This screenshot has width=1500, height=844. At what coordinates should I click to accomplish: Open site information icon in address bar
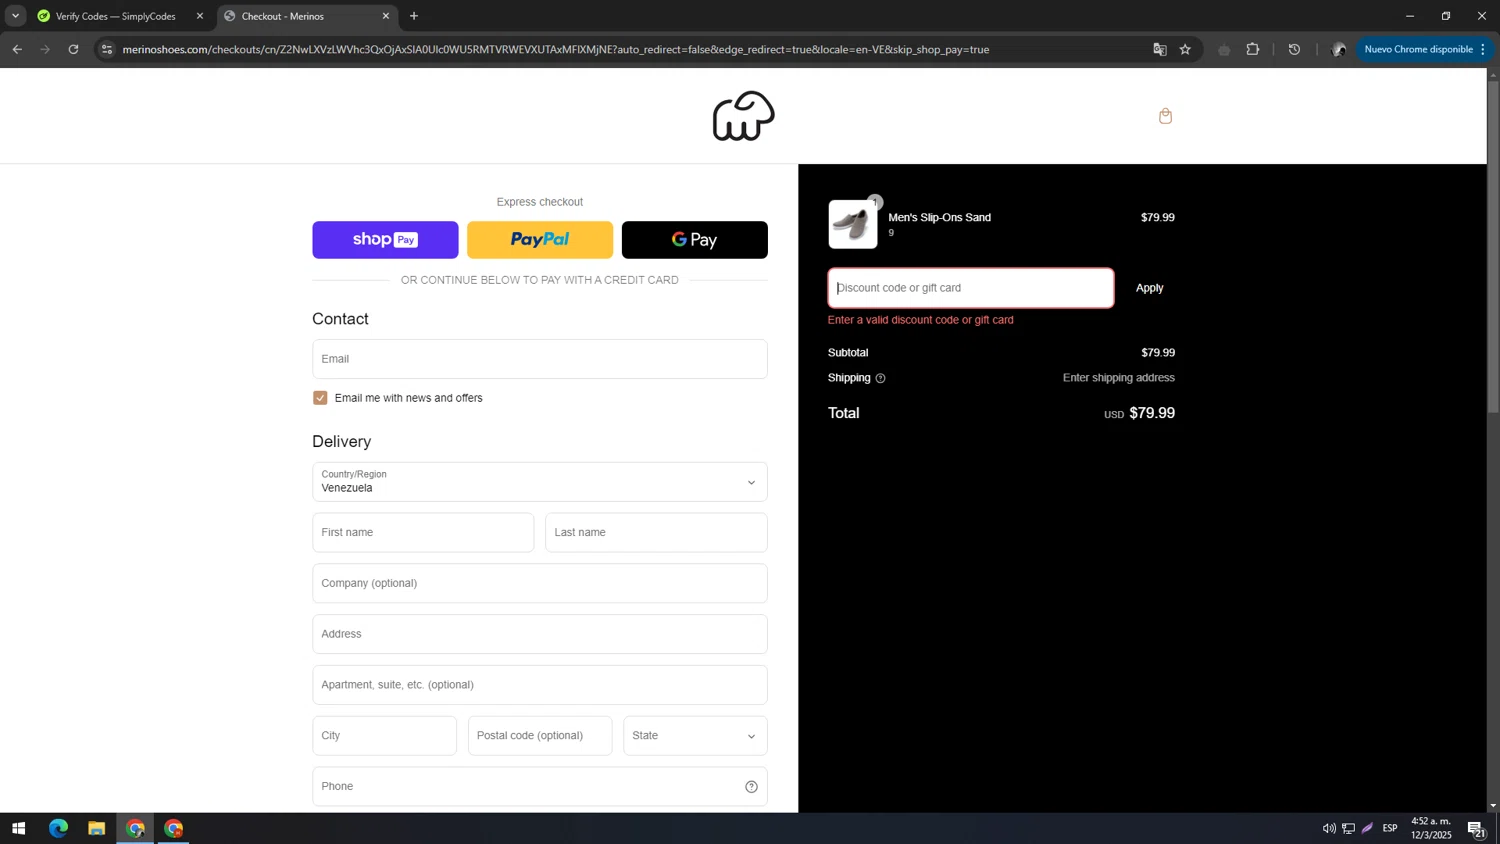pyautogui.click(x=107, y=49)
